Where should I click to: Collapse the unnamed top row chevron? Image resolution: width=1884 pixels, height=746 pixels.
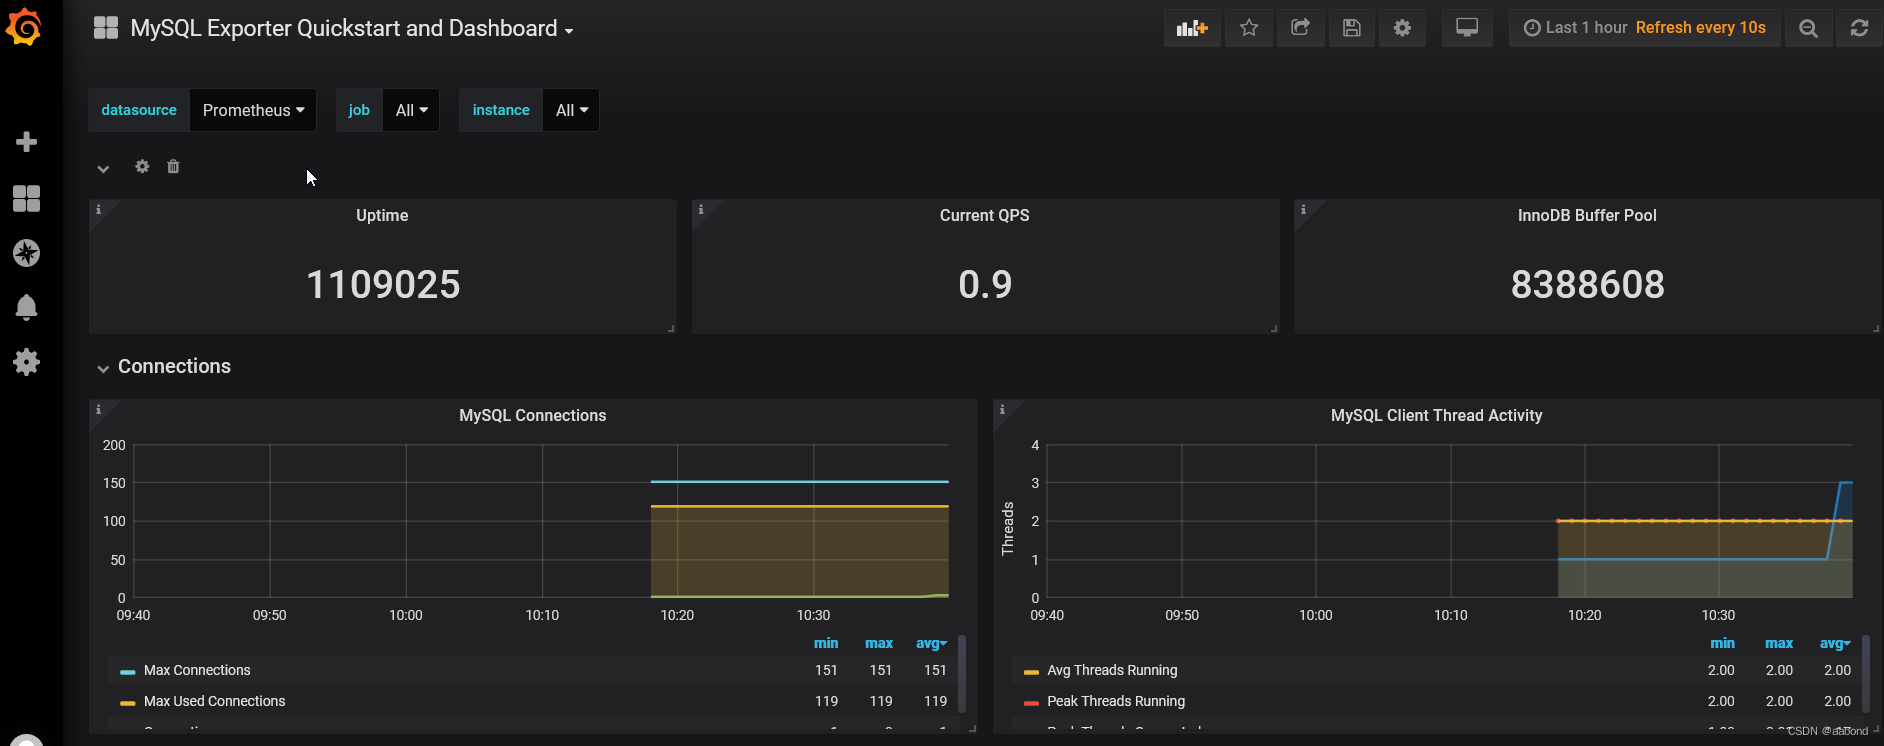pos(103,168)
